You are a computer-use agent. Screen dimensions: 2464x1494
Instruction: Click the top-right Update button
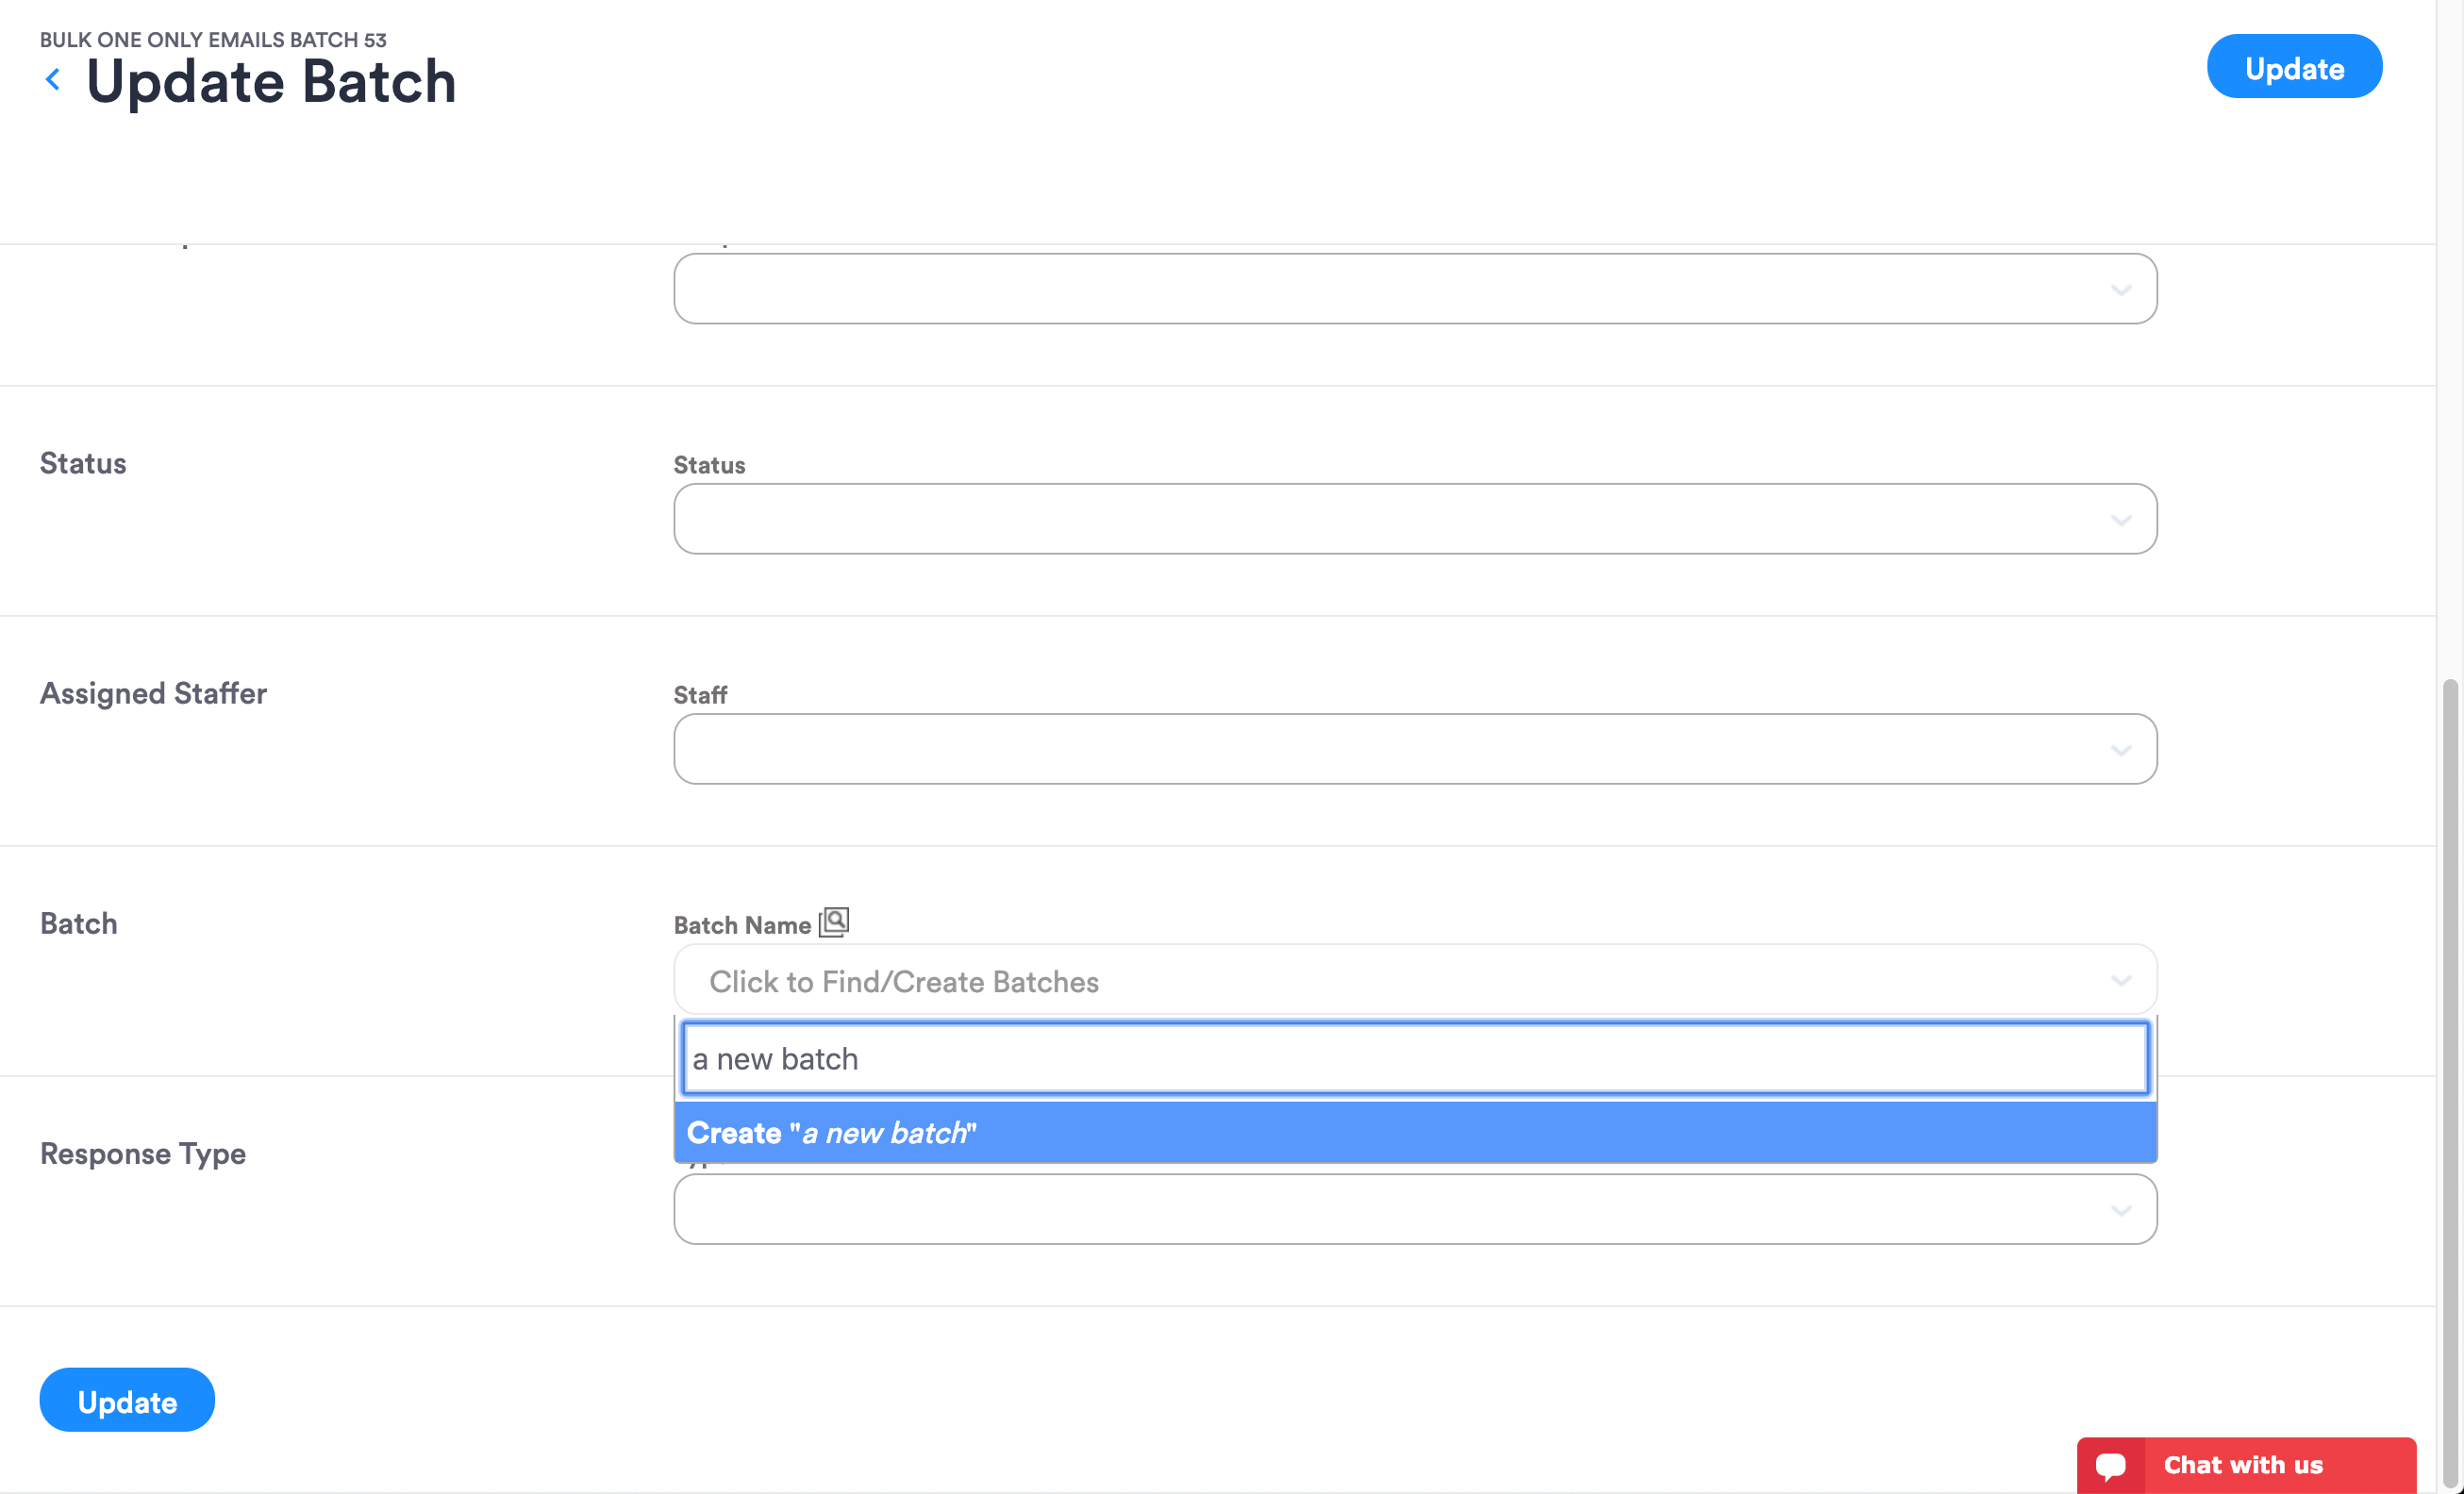pos(2294,66)
